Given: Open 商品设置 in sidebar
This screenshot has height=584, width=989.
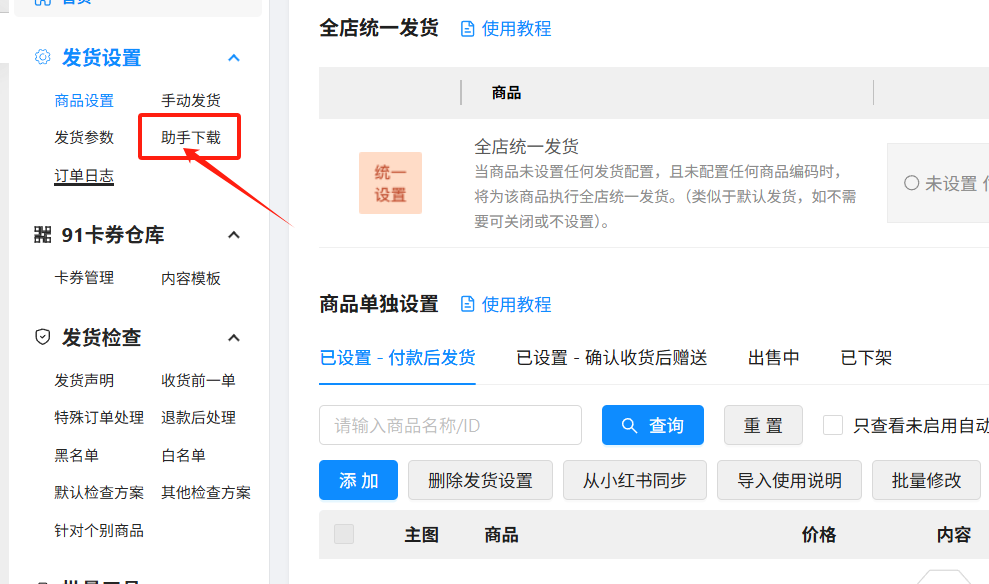Looking at the screenshot, I should (84, 100).
